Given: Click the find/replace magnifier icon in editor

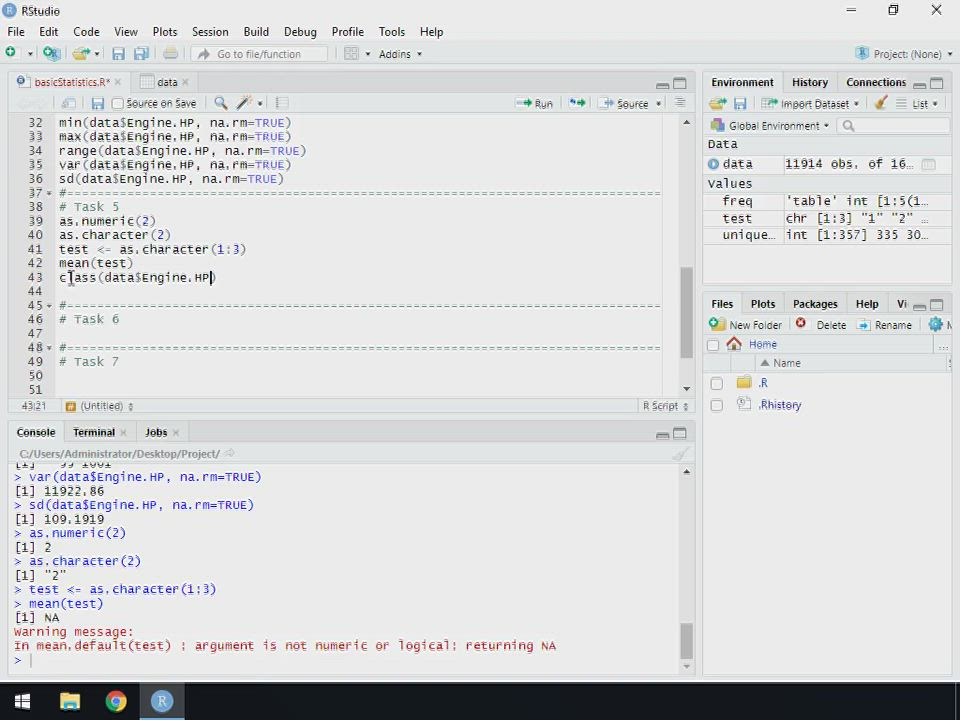Looking at the screenshot, I should pos(220,103).
